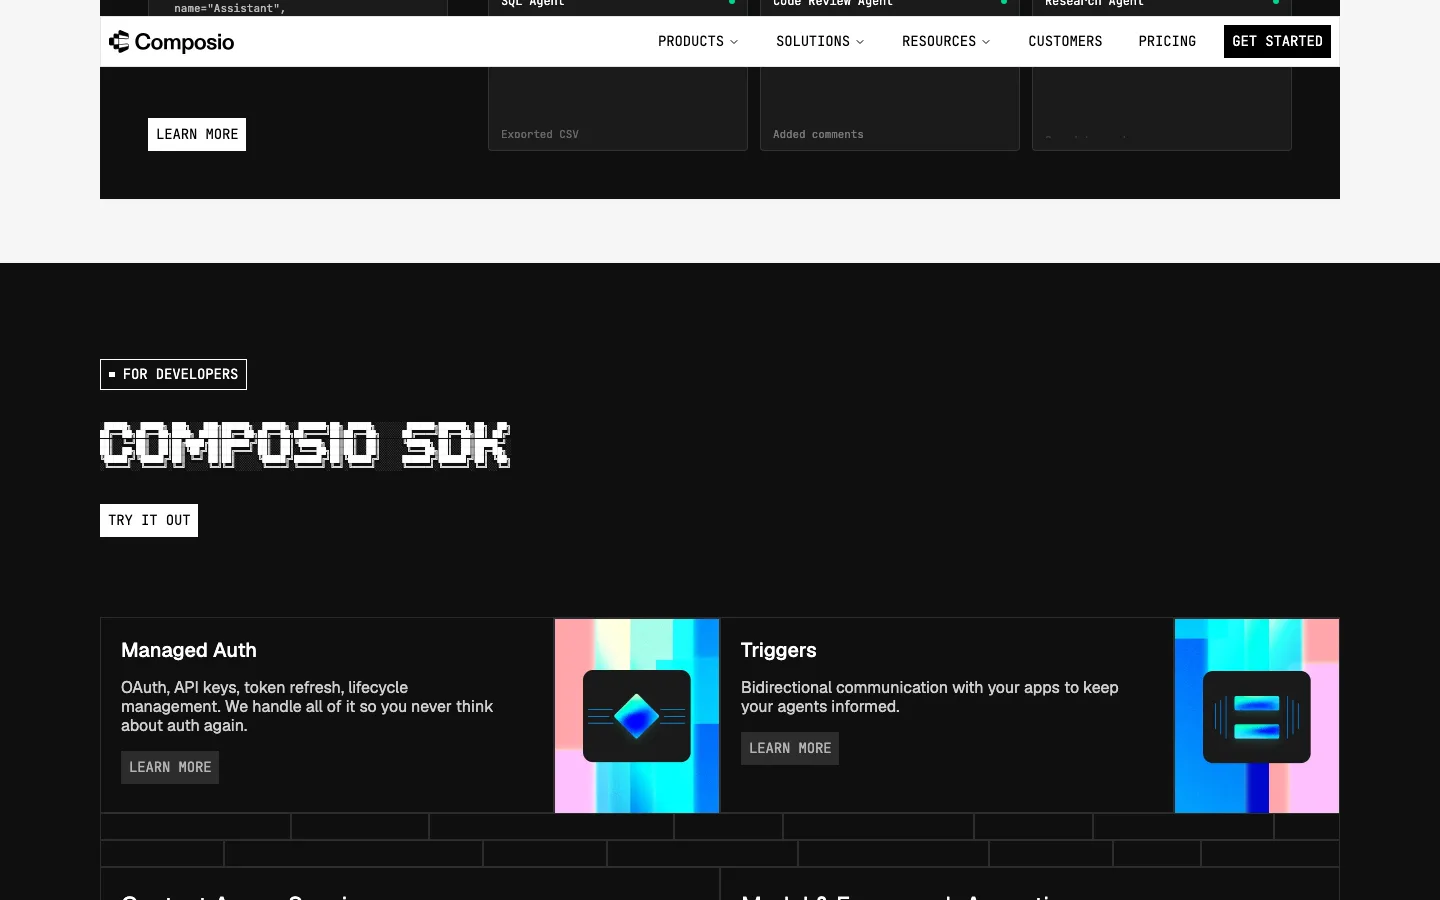1440x900 pixels.
Task: Expand the Products dropdown menu
Action: coord(698,41)
